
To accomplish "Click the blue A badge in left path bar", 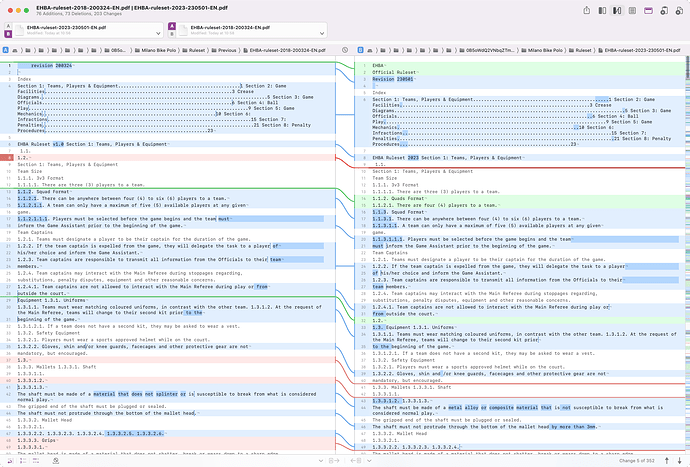I will 5,50.
